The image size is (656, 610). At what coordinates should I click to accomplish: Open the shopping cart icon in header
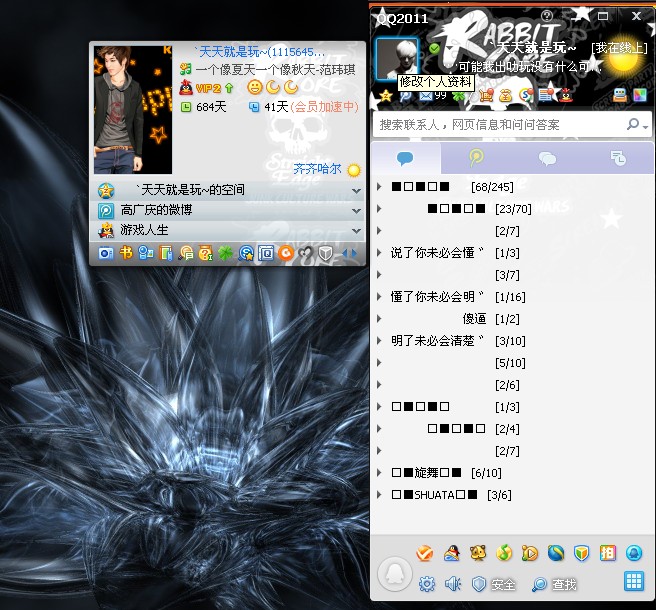(x=486, y=96)
